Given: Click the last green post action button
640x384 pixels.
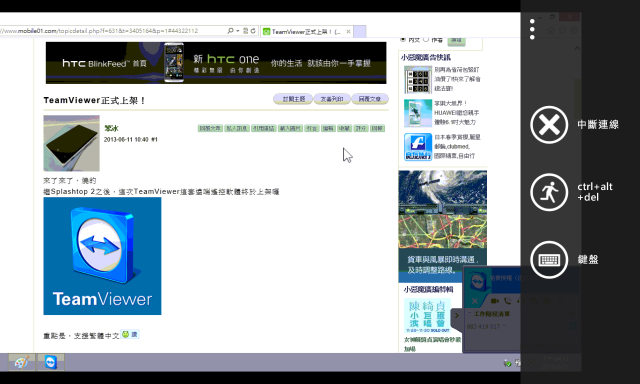Looking at the screenshot, I should click(x=377, y=128).
